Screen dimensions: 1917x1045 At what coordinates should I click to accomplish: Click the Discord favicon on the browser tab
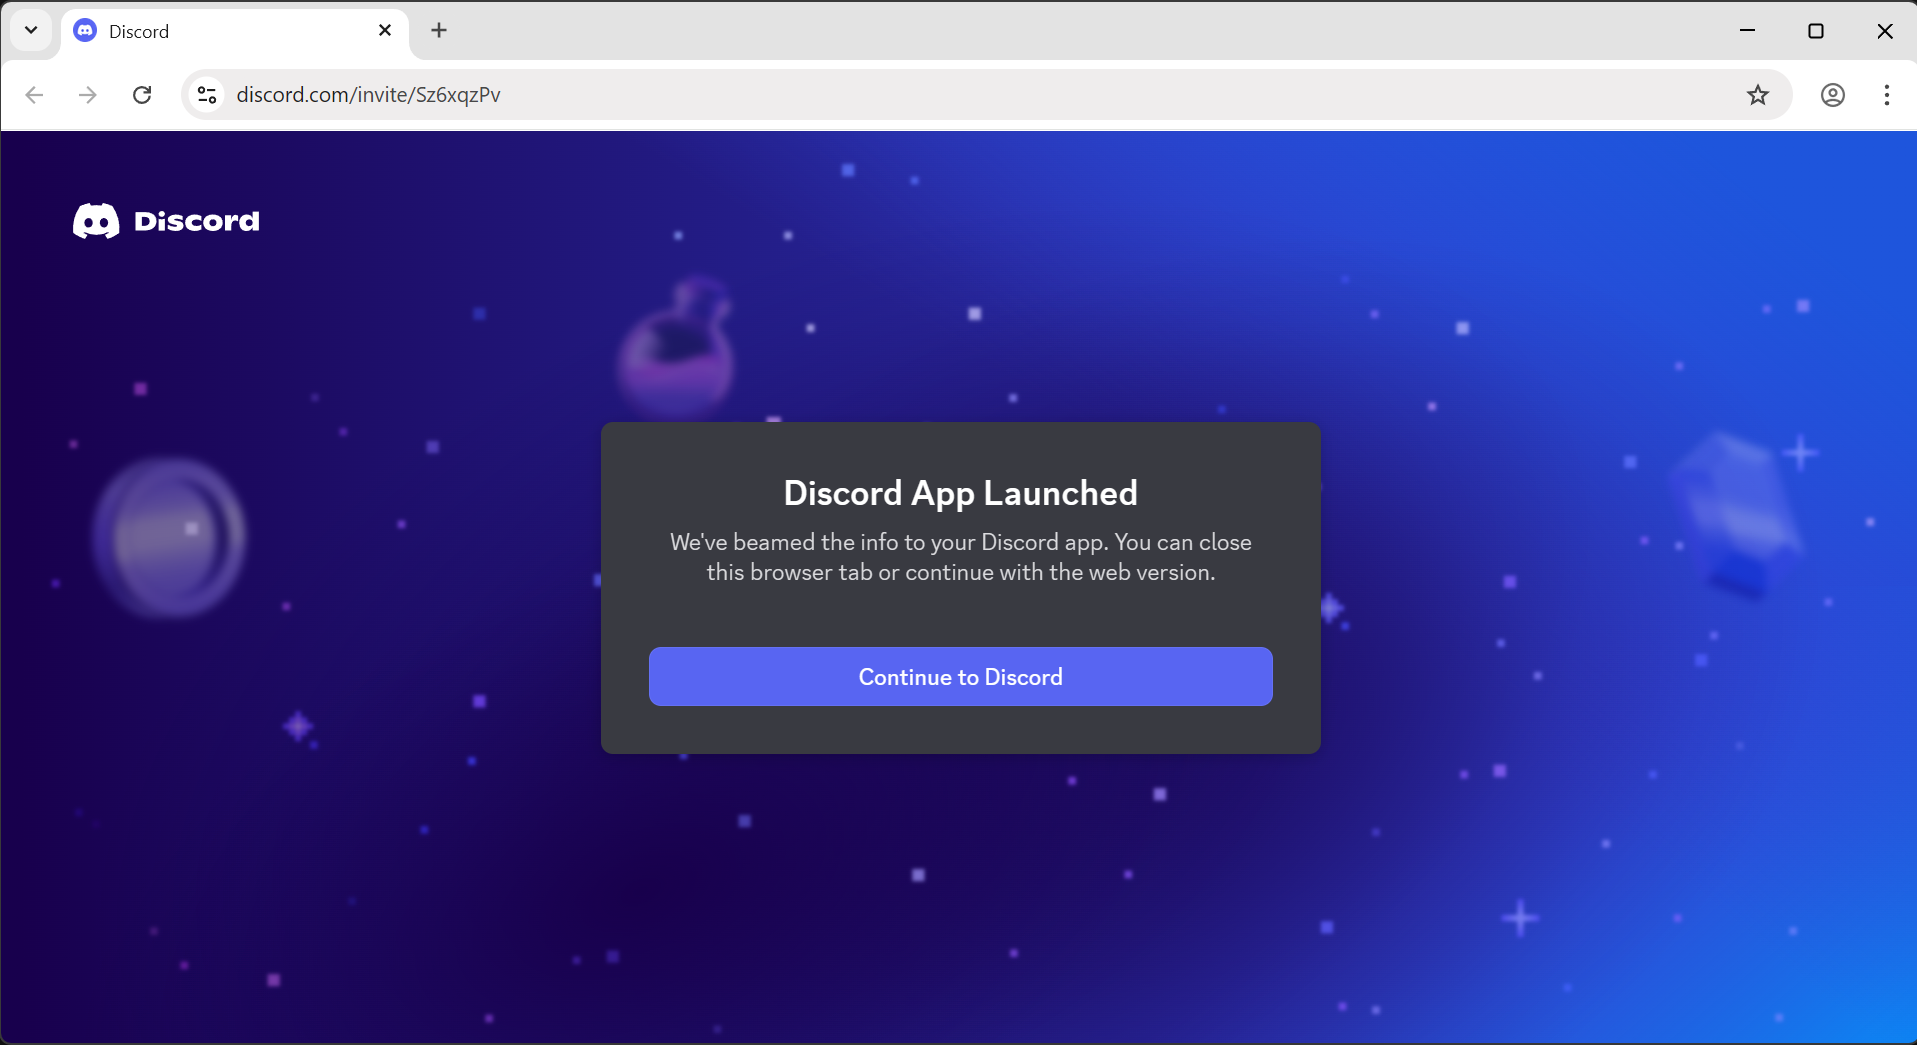(x=84, y=30)
